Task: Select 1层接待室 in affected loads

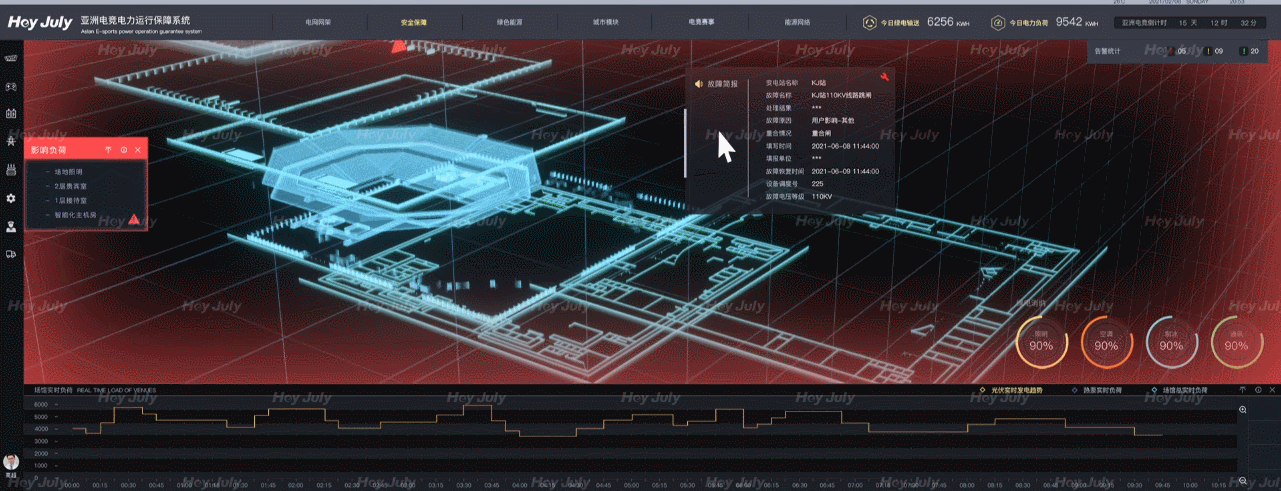Action: 70,201
